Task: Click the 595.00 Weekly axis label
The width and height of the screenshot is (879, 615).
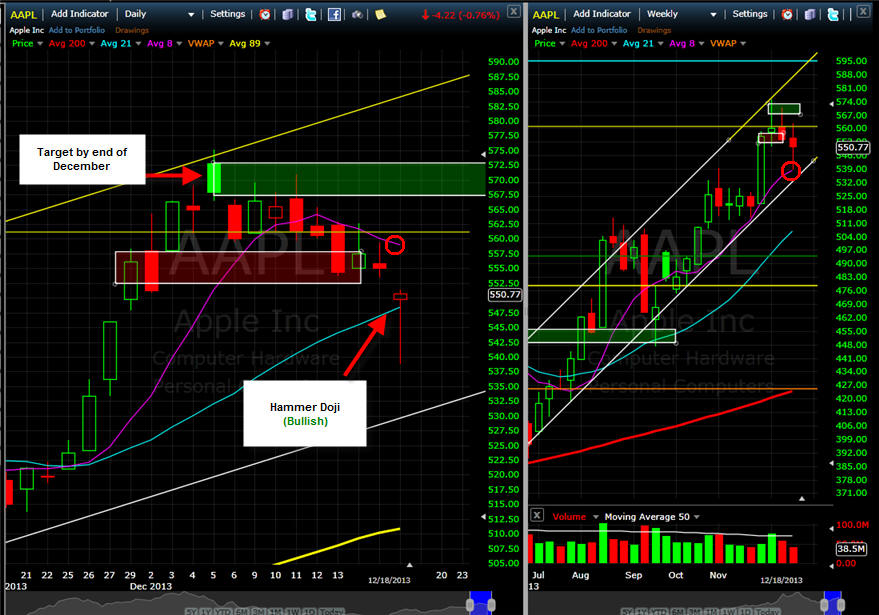Action: pyautogui.click(x=852, y=61)
